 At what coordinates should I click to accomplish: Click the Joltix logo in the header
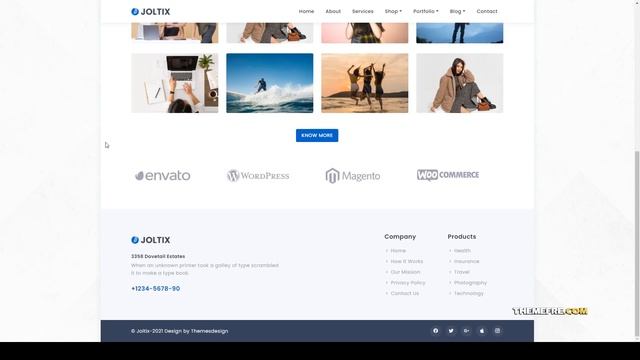(x=151, y=11)
